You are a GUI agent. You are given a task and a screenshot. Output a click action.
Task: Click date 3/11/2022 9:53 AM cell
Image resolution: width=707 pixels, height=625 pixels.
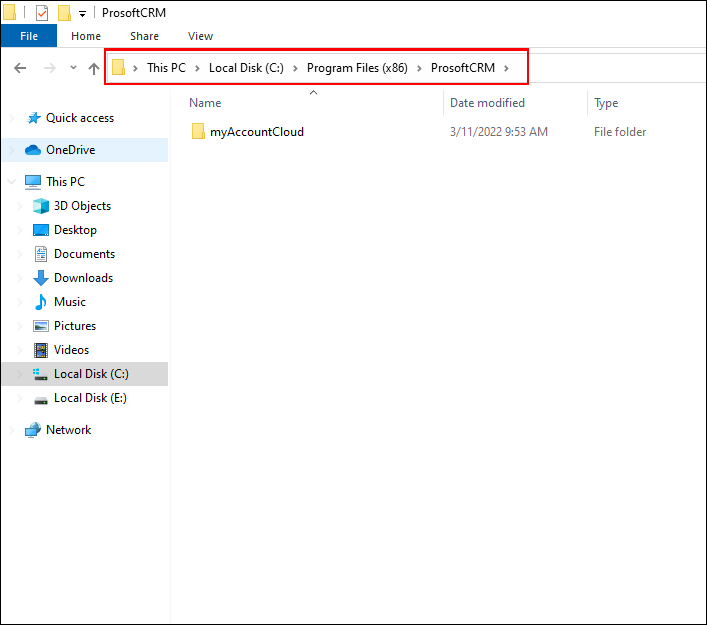(499, 132)
